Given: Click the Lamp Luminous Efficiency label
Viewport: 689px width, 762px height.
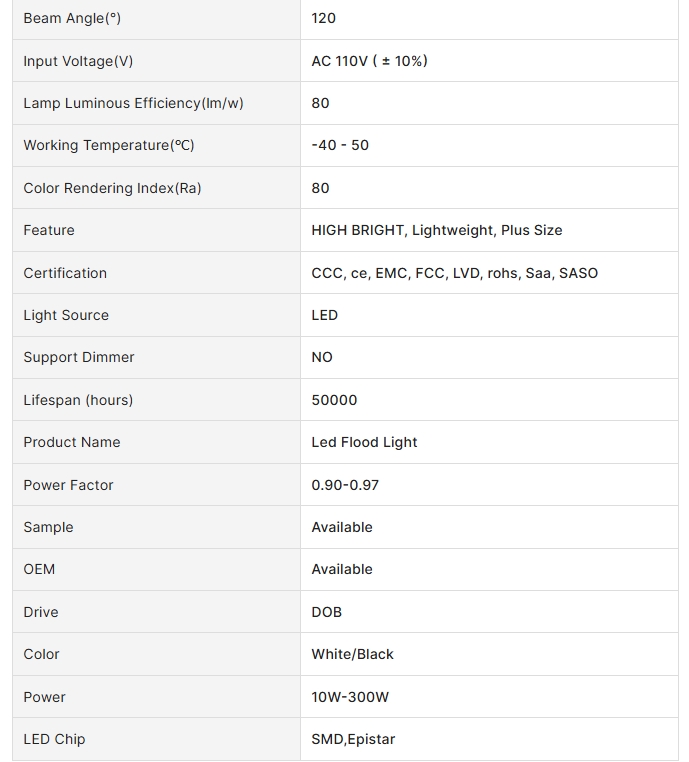Looking at the screenshot, I should 133,104.
